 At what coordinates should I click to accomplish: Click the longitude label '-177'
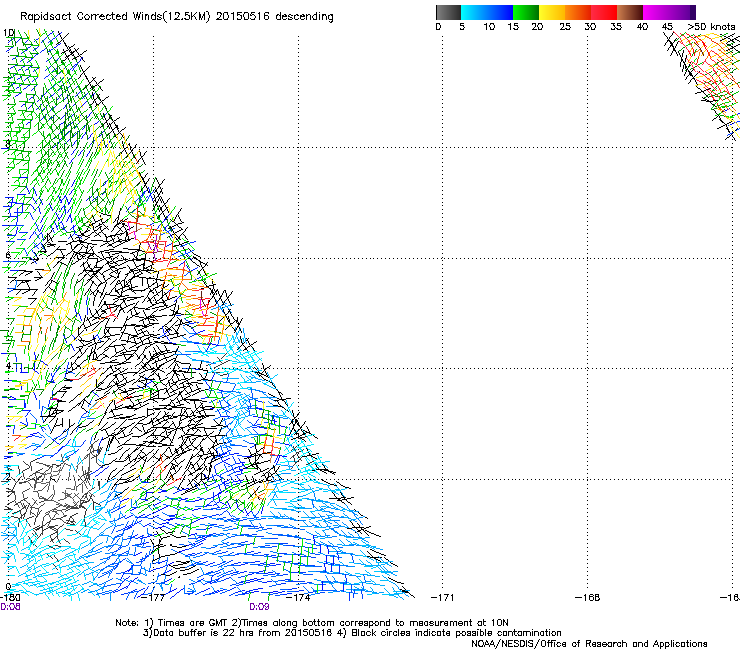[x=153, y=598]
